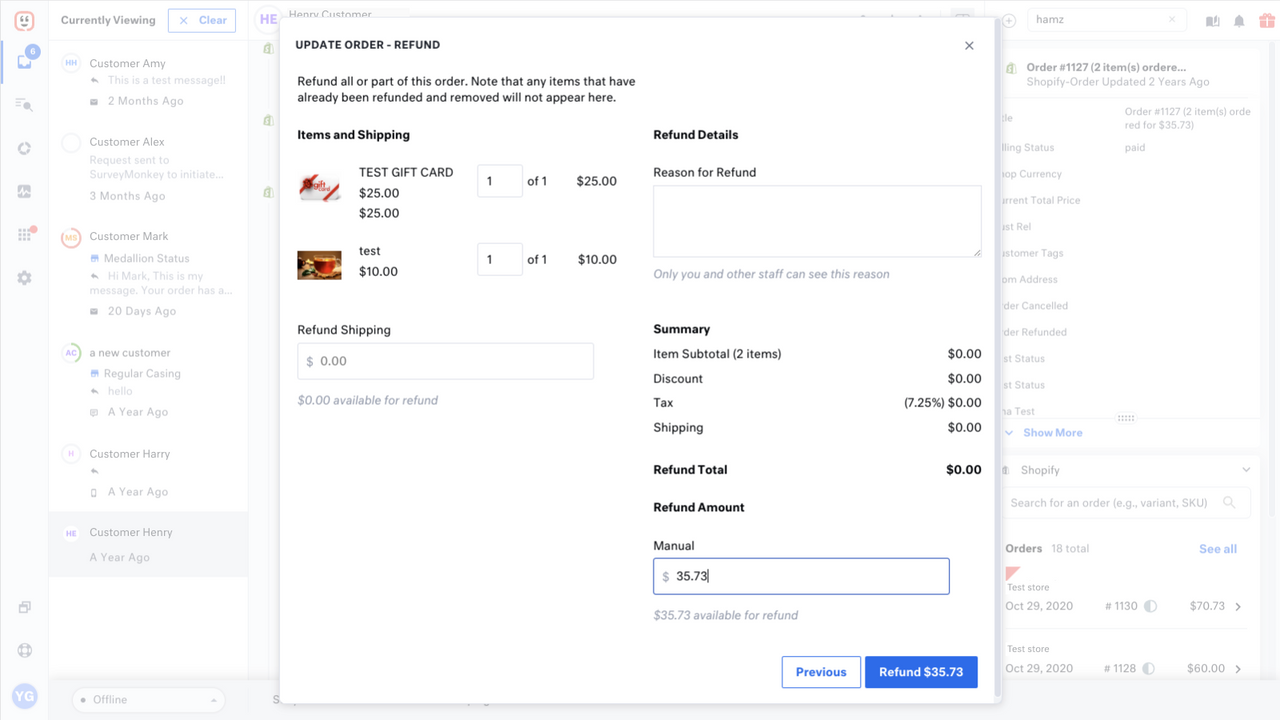The image size is (1280, 720).
Task: Open the apps grid icon in sidebar
Action: click(24, 233)
